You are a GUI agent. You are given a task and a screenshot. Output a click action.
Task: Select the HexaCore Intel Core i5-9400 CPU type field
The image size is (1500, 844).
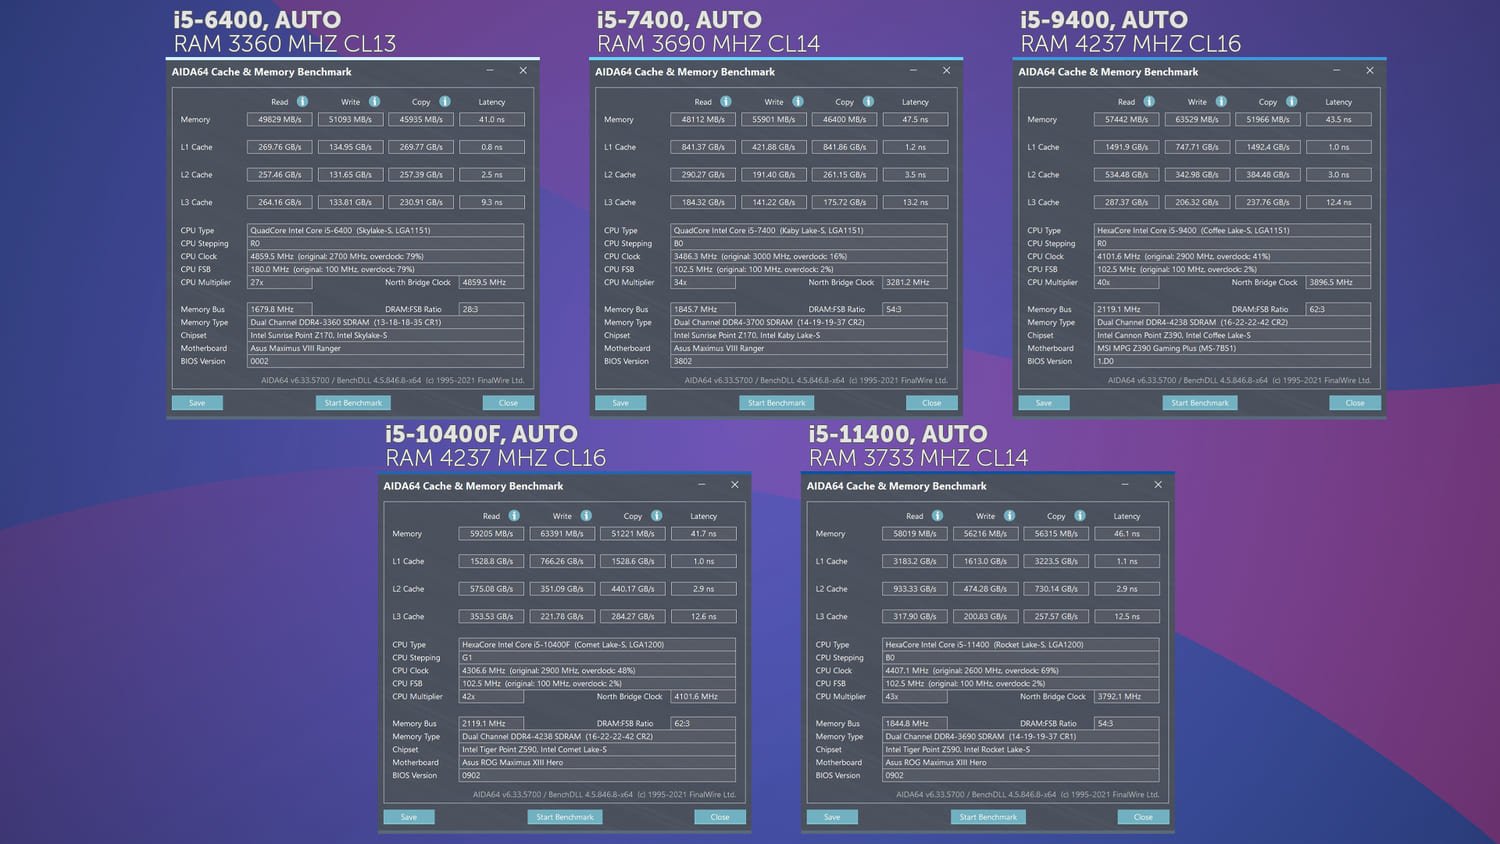pos(1232,230)
